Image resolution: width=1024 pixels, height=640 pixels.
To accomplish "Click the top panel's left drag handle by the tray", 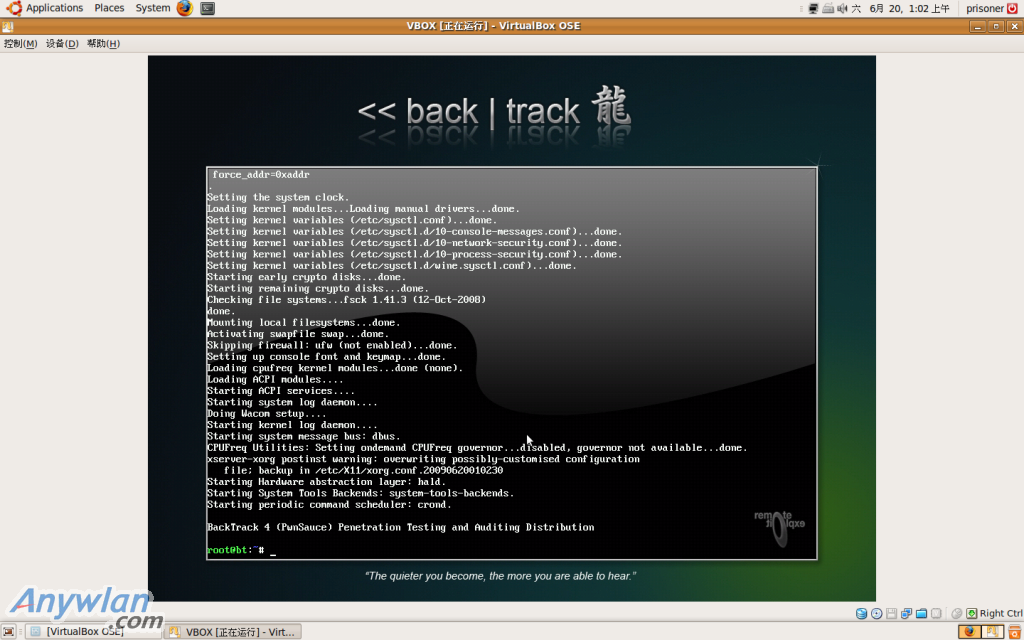I will (801, 8).
